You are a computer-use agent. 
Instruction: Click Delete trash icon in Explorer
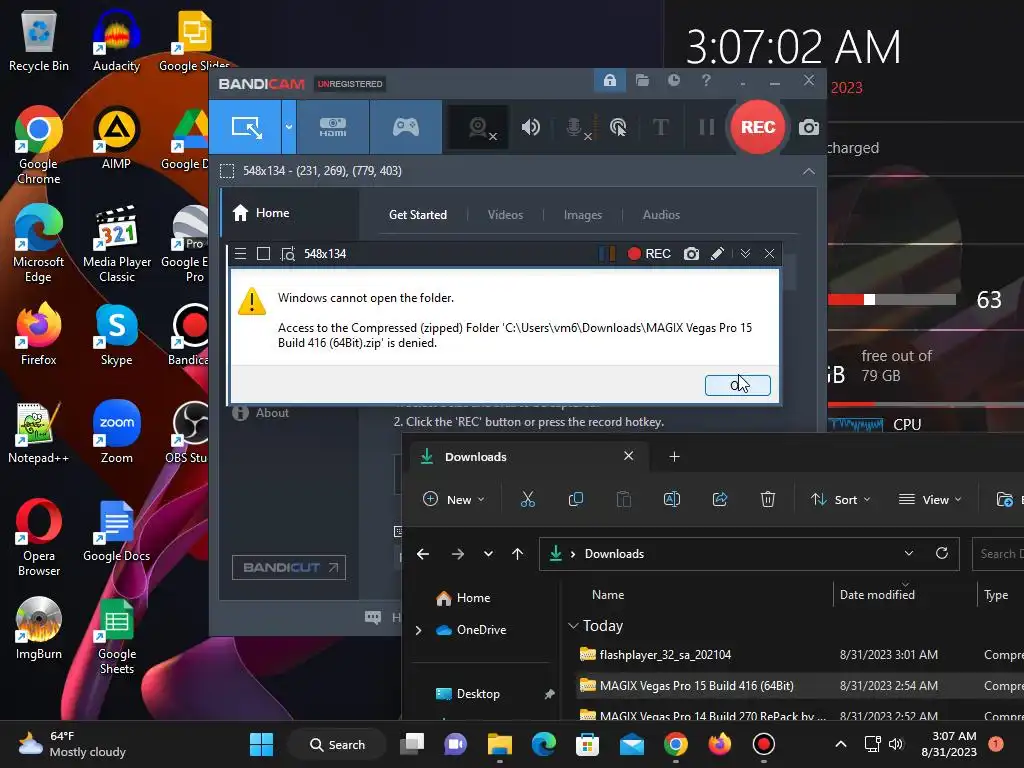tap(767, 500)
